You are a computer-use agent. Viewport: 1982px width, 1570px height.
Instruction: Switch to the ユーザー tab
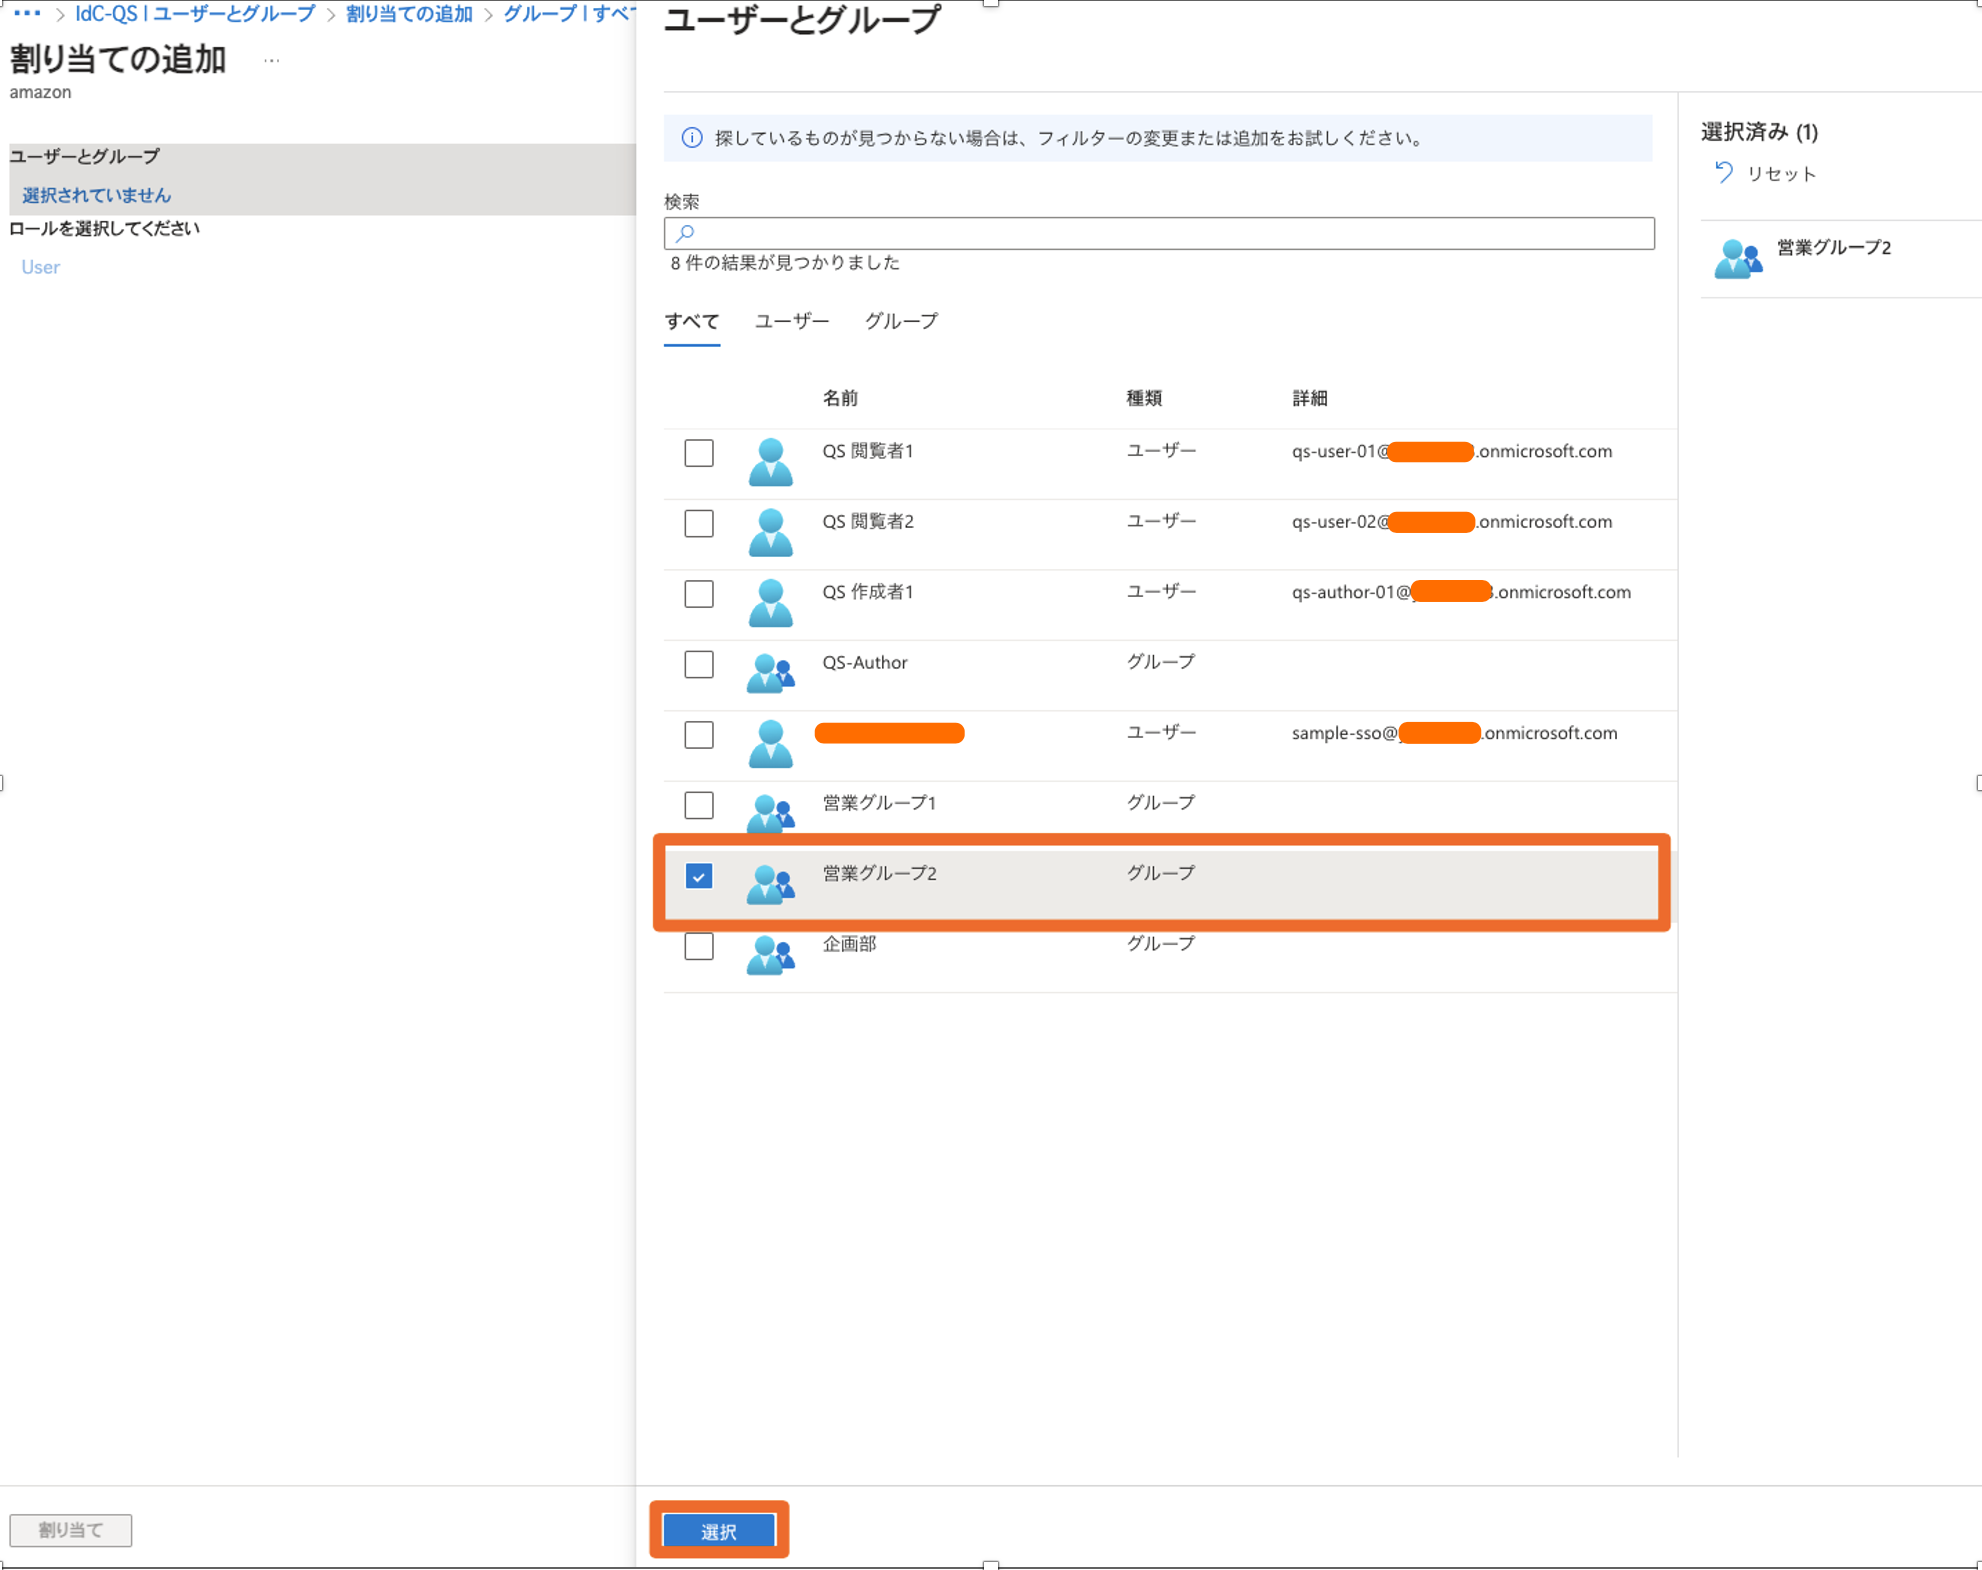point(791,321)
